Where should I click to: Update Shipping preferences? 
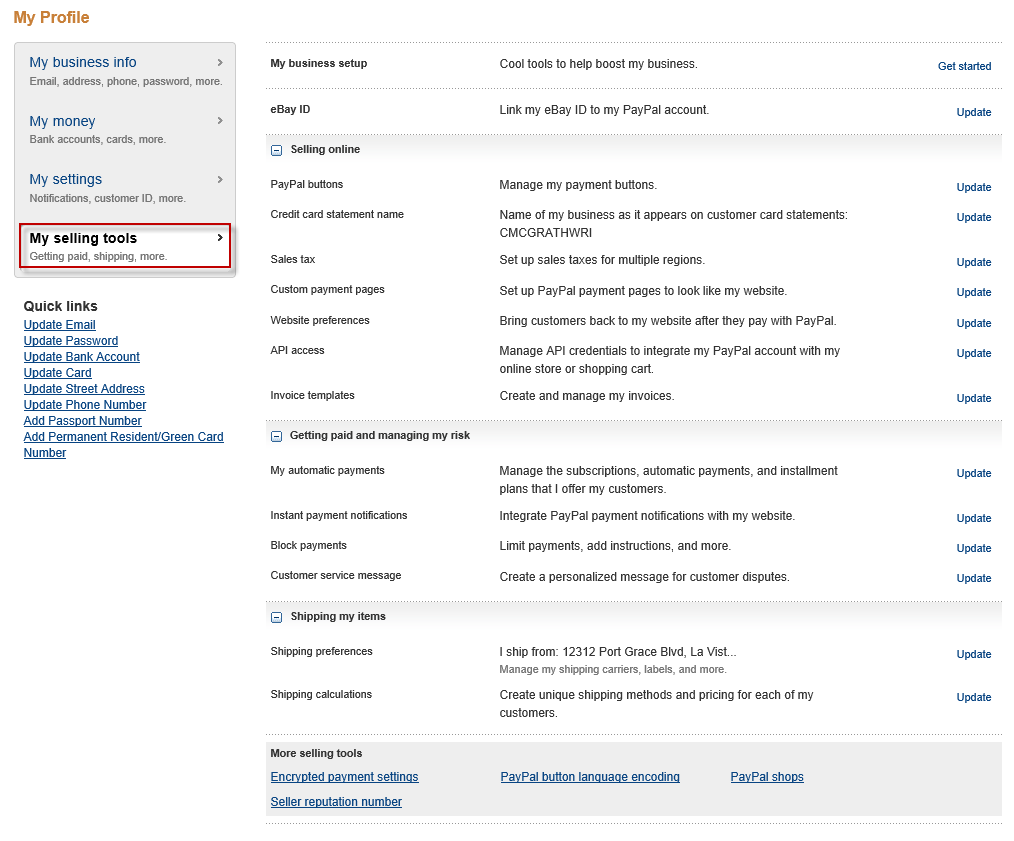(x=973, y=654)
